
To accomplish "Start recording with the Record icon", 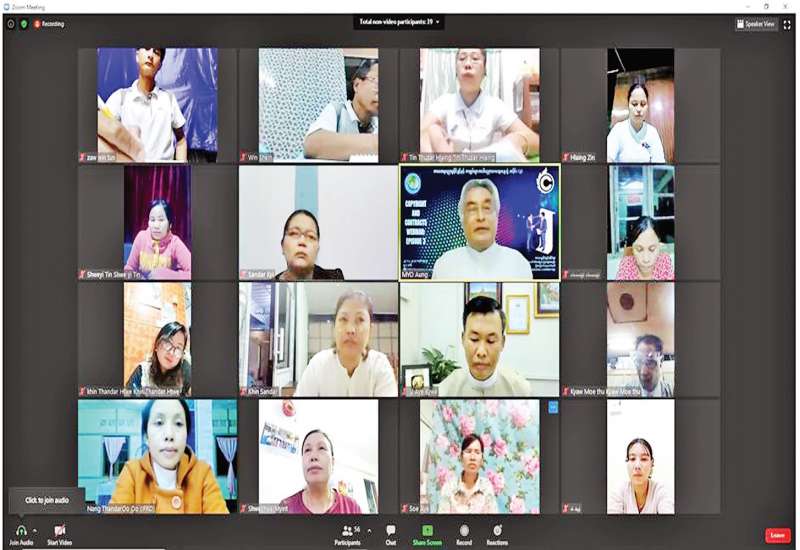I will (x=464, y=530).
